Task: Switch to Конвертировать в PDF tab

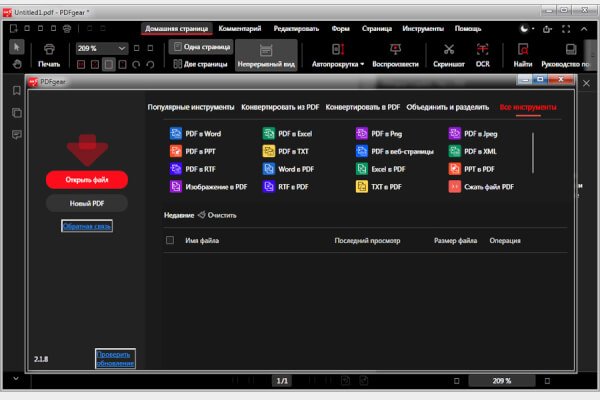Action: tap(363, 107)
